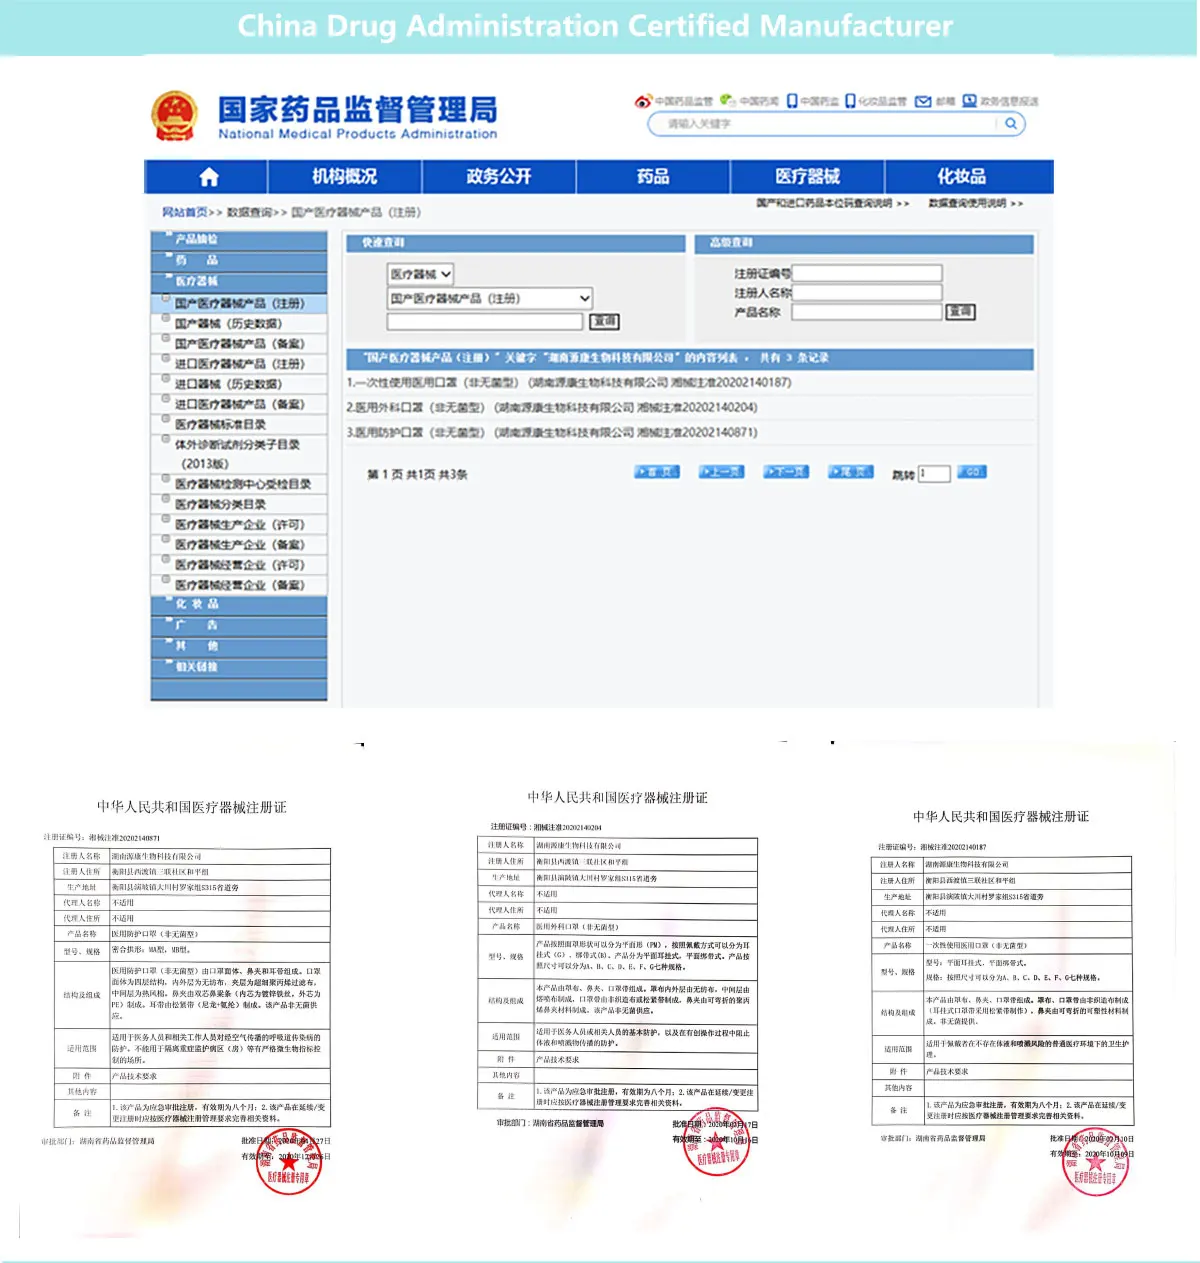Collapse the 医疗器械 sidebar section
The height and width of the screenshot is (1263, 1200).
point(239,282)
